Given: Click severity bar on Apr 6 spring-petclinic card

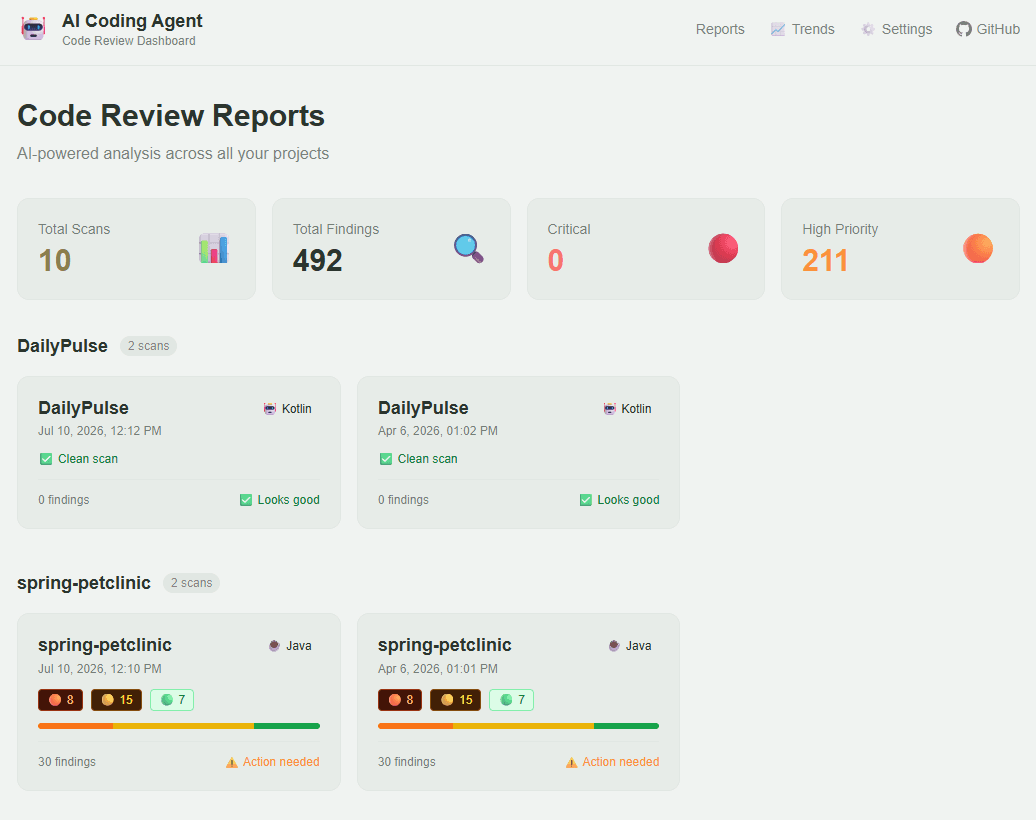Looking at the screenshot, I should 519,726.
